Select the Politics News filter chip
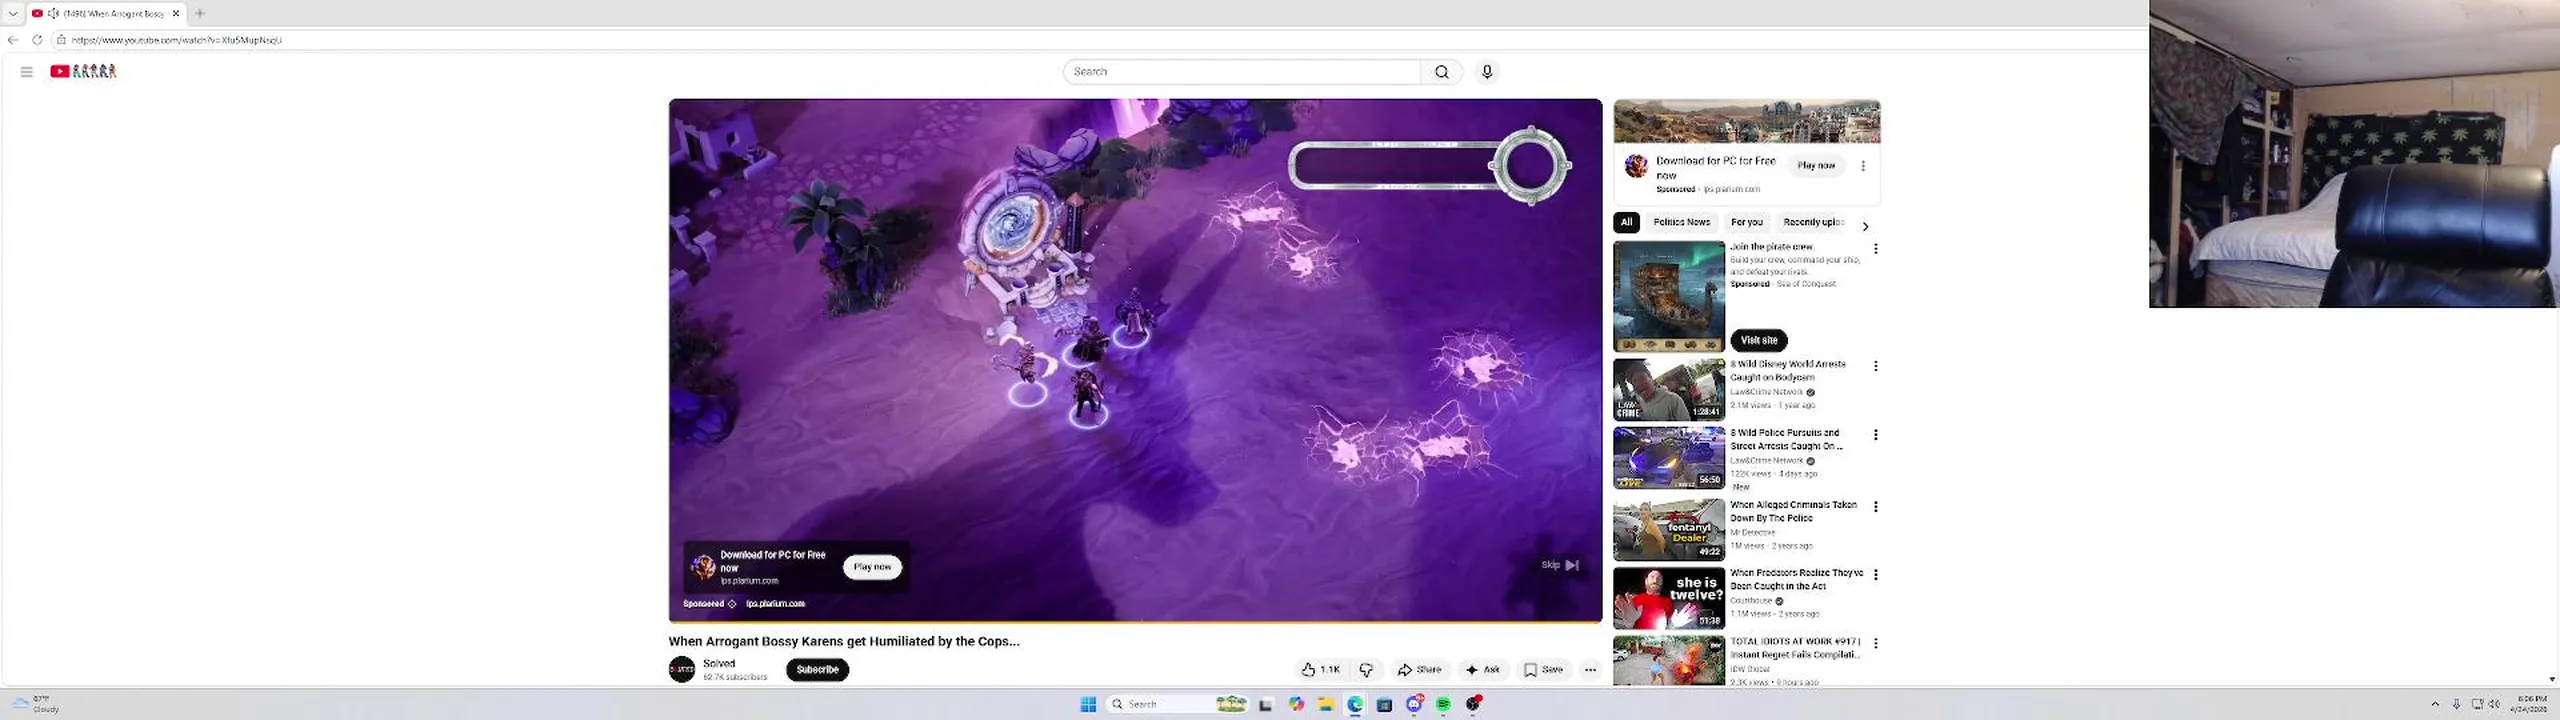 (x=1681, y=222)
